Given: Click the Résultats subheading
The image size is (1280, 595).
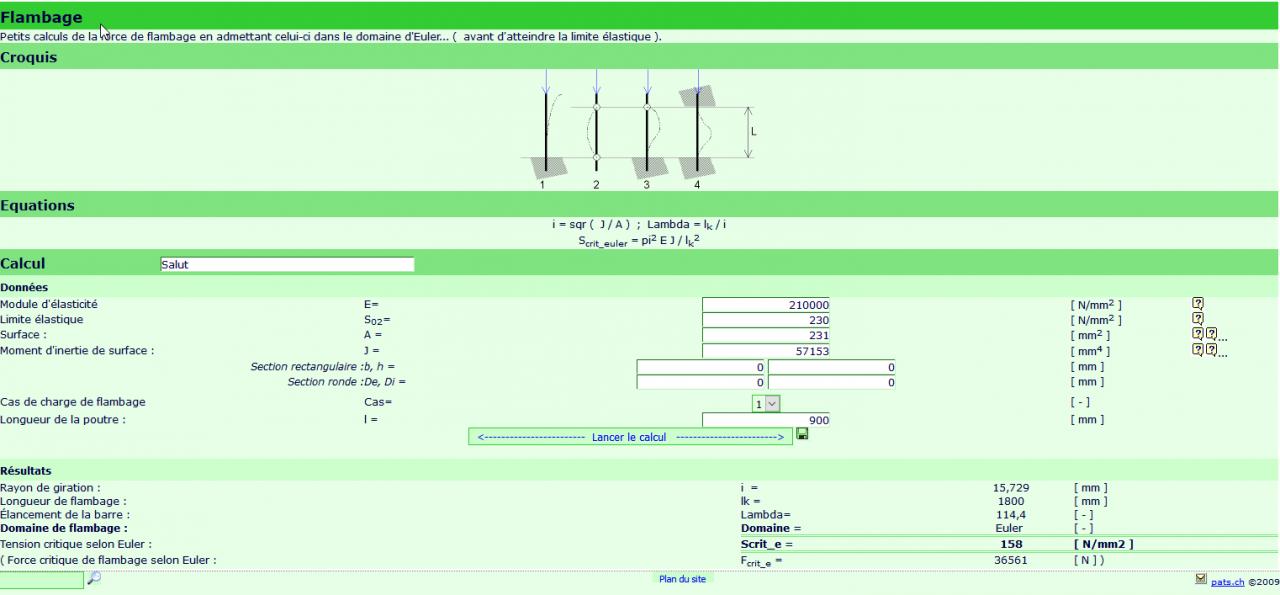Looking at the screenshot, I should point(26,470).
